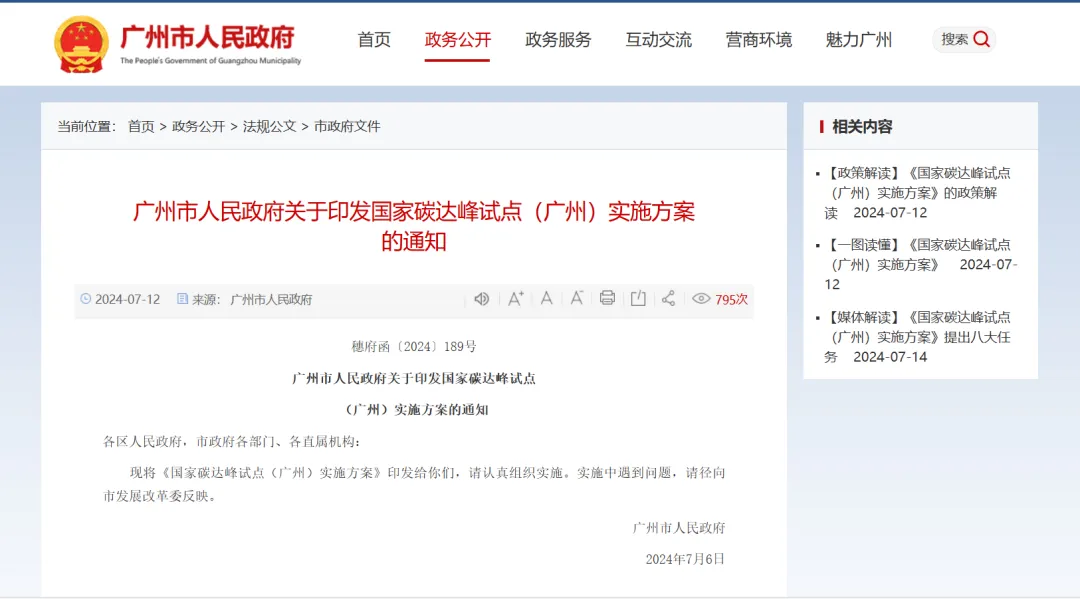1080x599 pixels.
Task: Print the article via printer icon
Action: pyautogui.click(x=607, y=298)
